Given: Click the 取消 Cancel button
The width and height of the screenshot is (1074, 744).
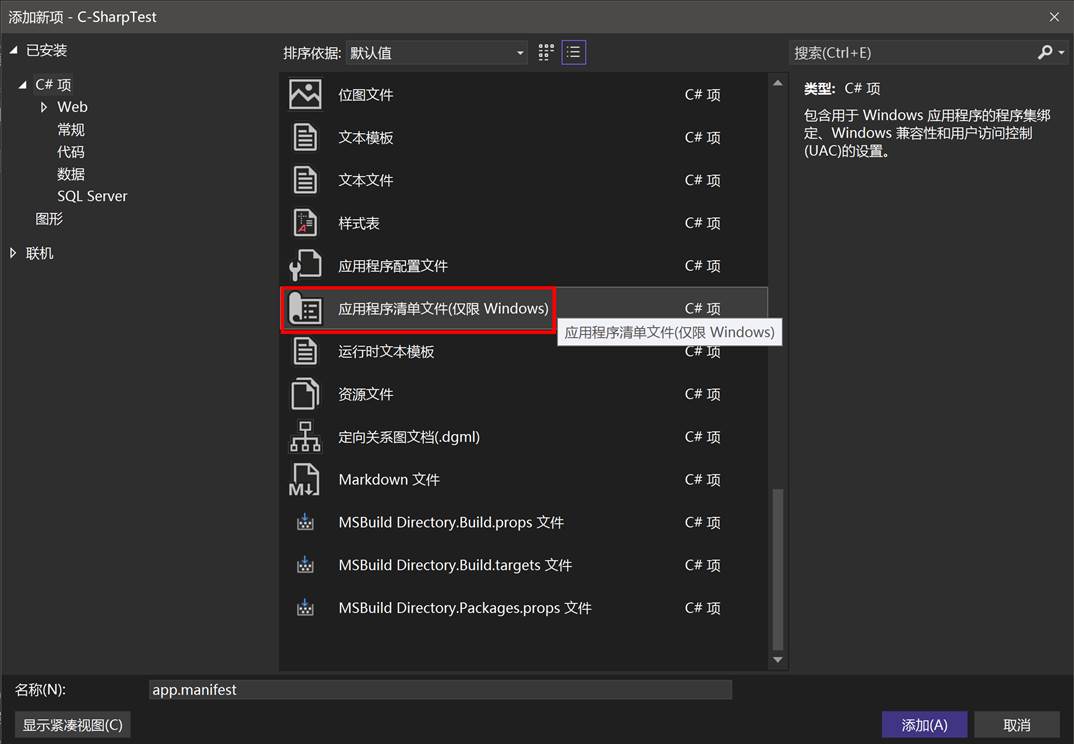Looking at the screenshot, I should 1016,725.
